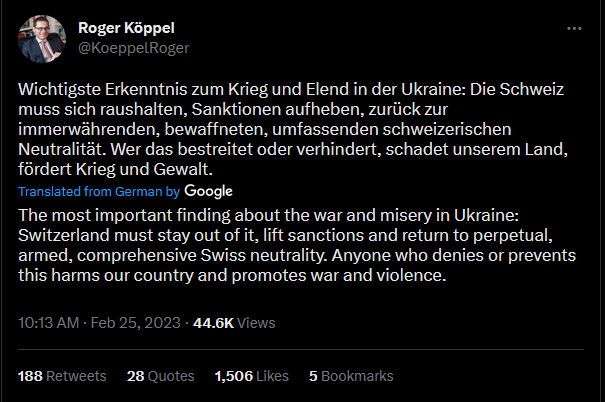The image size is (605, 402).
Task: Click the Feb 25, 2023 date
Action: click(x=135, y=323)
